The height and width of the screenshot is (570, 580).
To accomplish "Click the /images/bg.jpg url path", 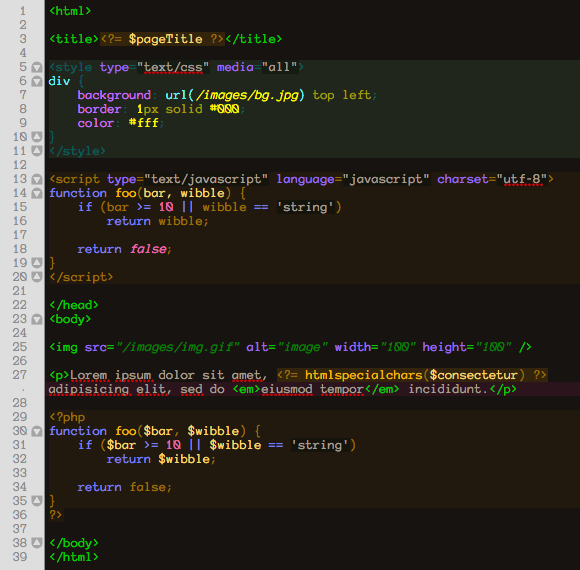I will click(x=247, y=95).
